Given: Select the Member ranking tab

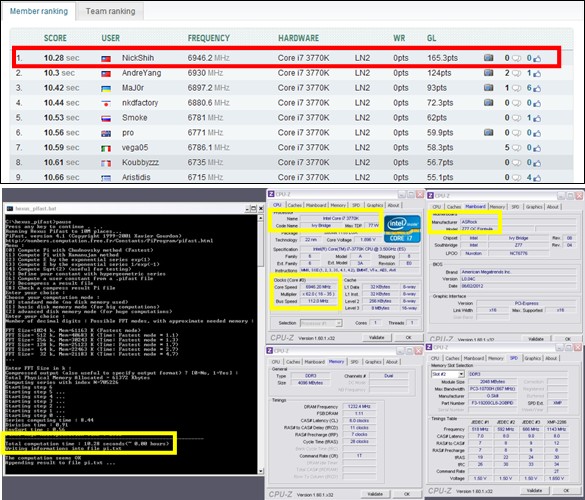Looking at the screenshot, I should point(39,11).
